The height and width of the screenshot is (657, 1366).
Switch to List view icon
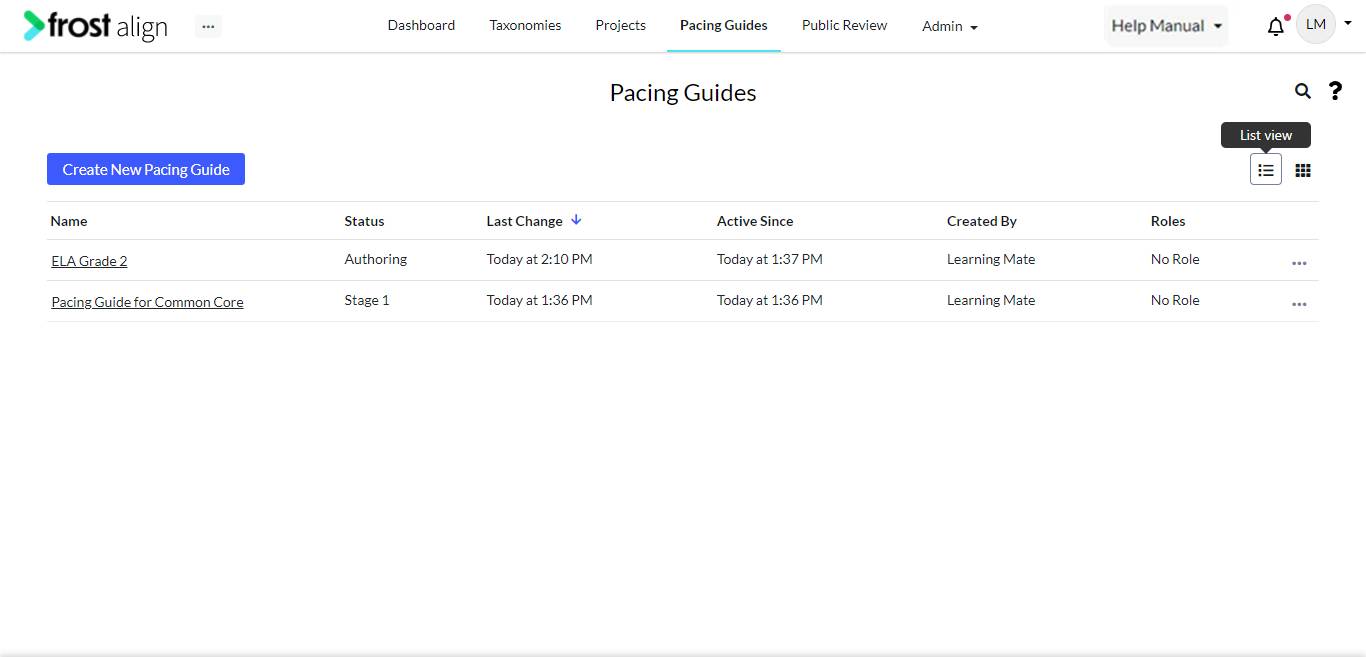click(1266, 170)
